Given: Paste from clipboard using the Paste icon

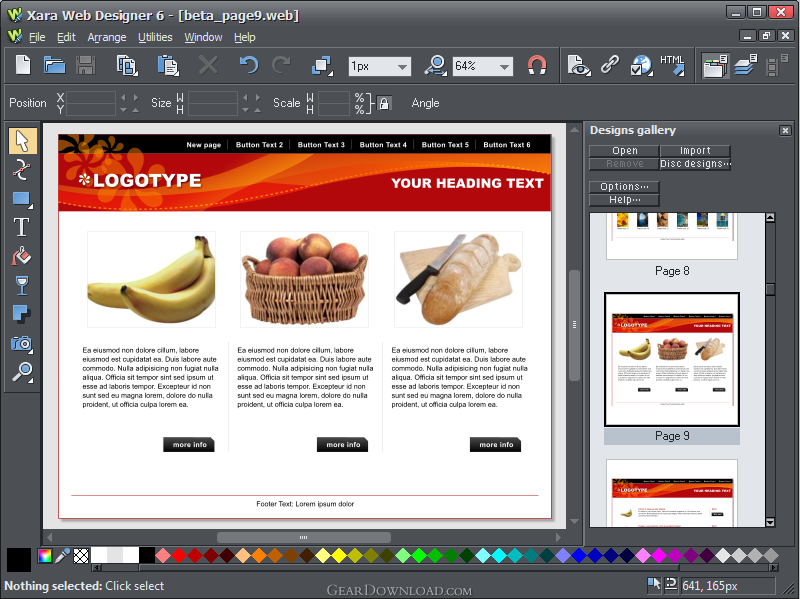Looking at the screenshot, I should (168, 66).
